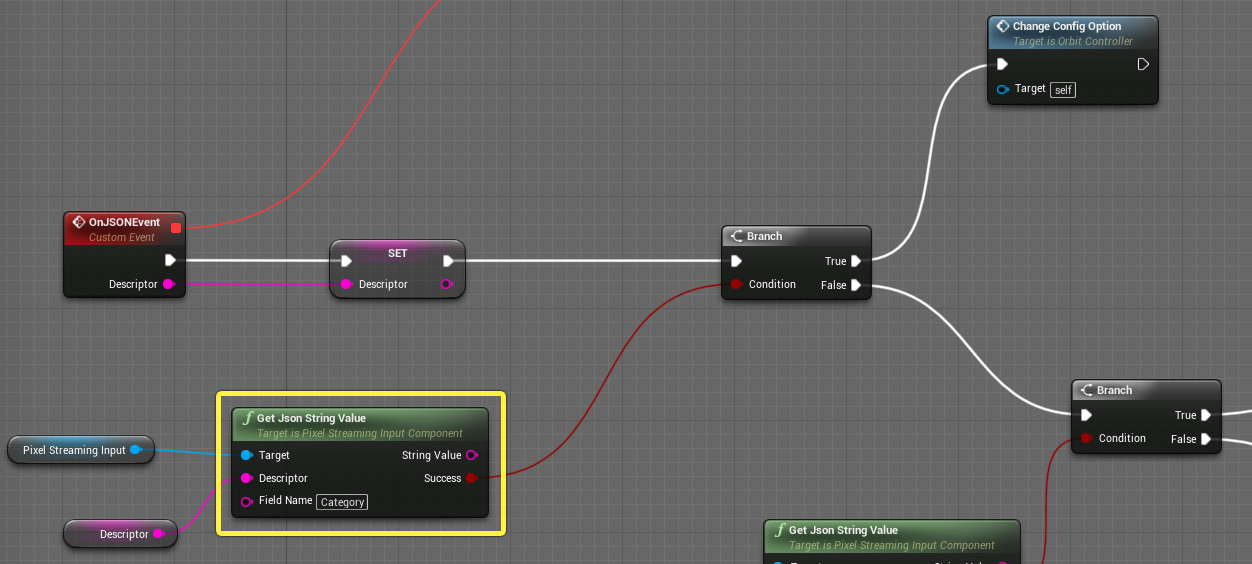Viewport: 1252px width, 564px height.
Task: Click the second Branch node True pin
Action: tap(1206, 415)
